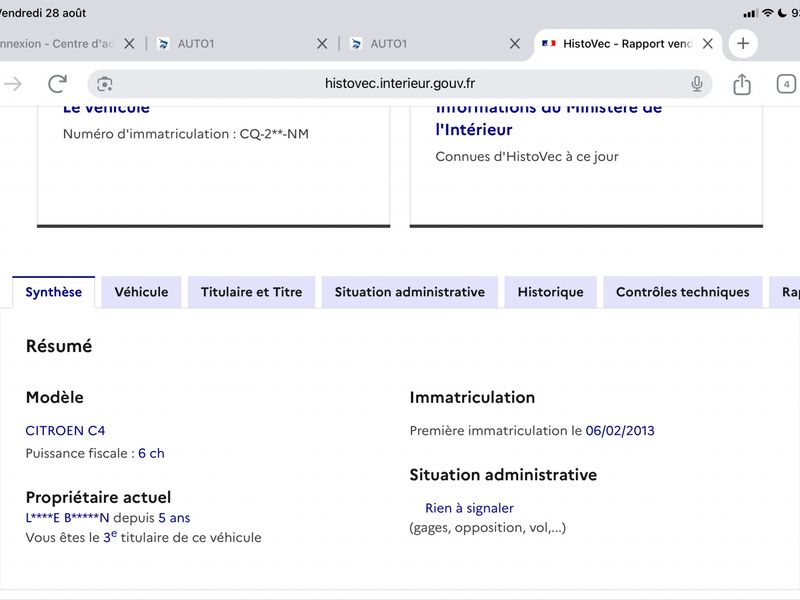800x600 pixels.
Task: Open the share sheet icon
Action: (x=742, y=84)
